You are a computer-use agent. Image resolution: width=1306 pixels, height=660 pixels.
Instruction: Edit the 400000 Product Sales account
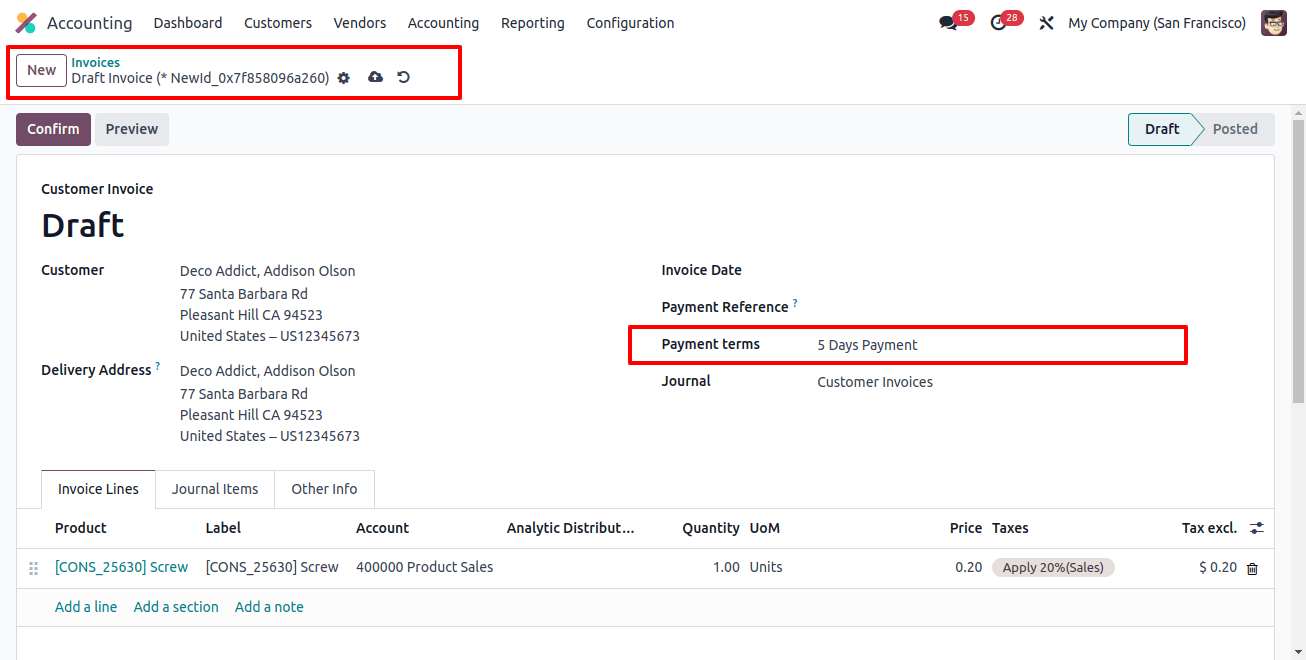coord(424,567)
